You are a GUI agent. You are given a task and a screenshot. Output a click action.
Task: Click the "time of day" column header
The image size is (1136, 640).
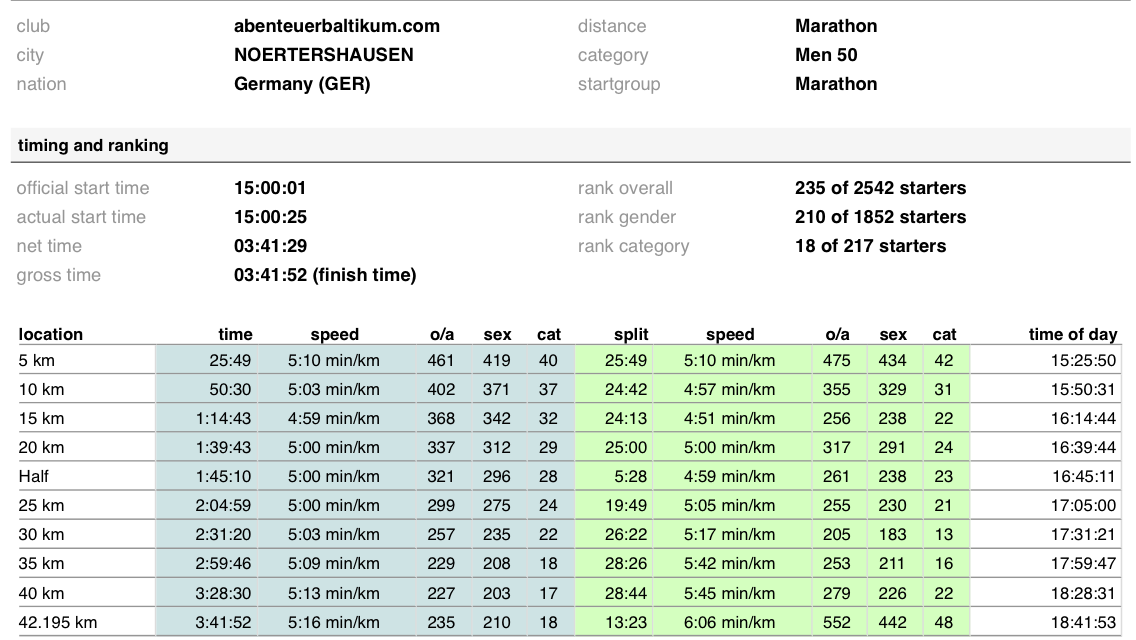pos(1072,334)
